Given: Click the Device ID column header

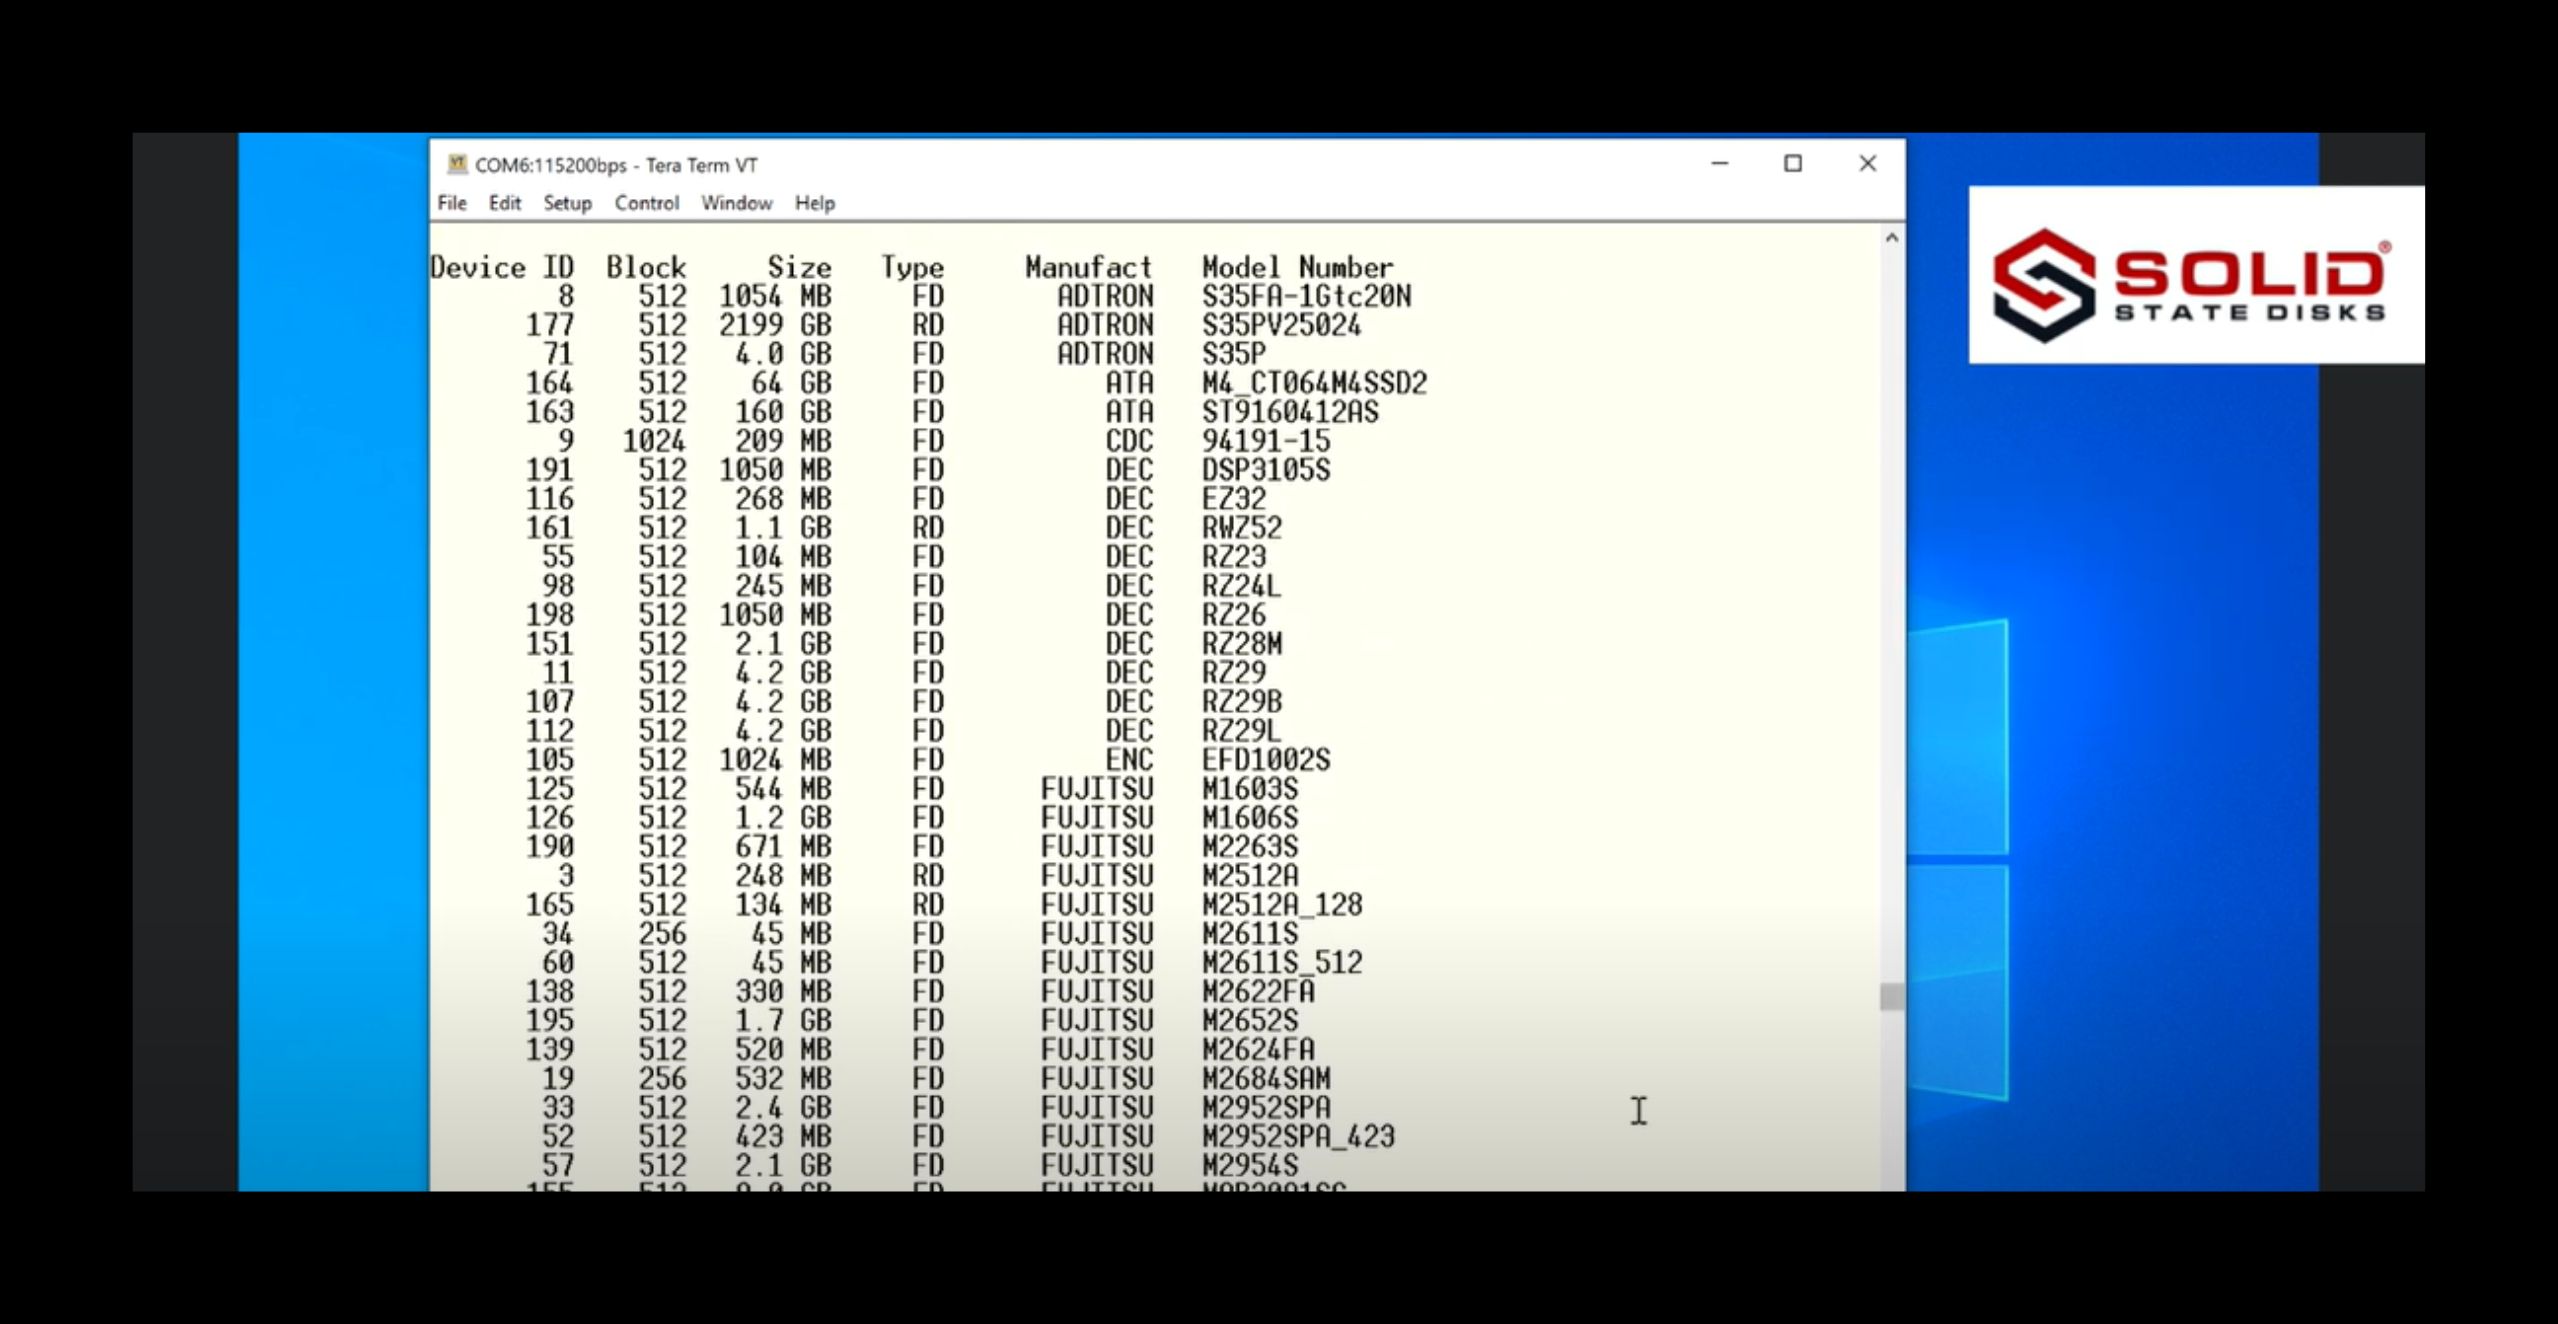Looking at the screenshot, I should point(501,266).
